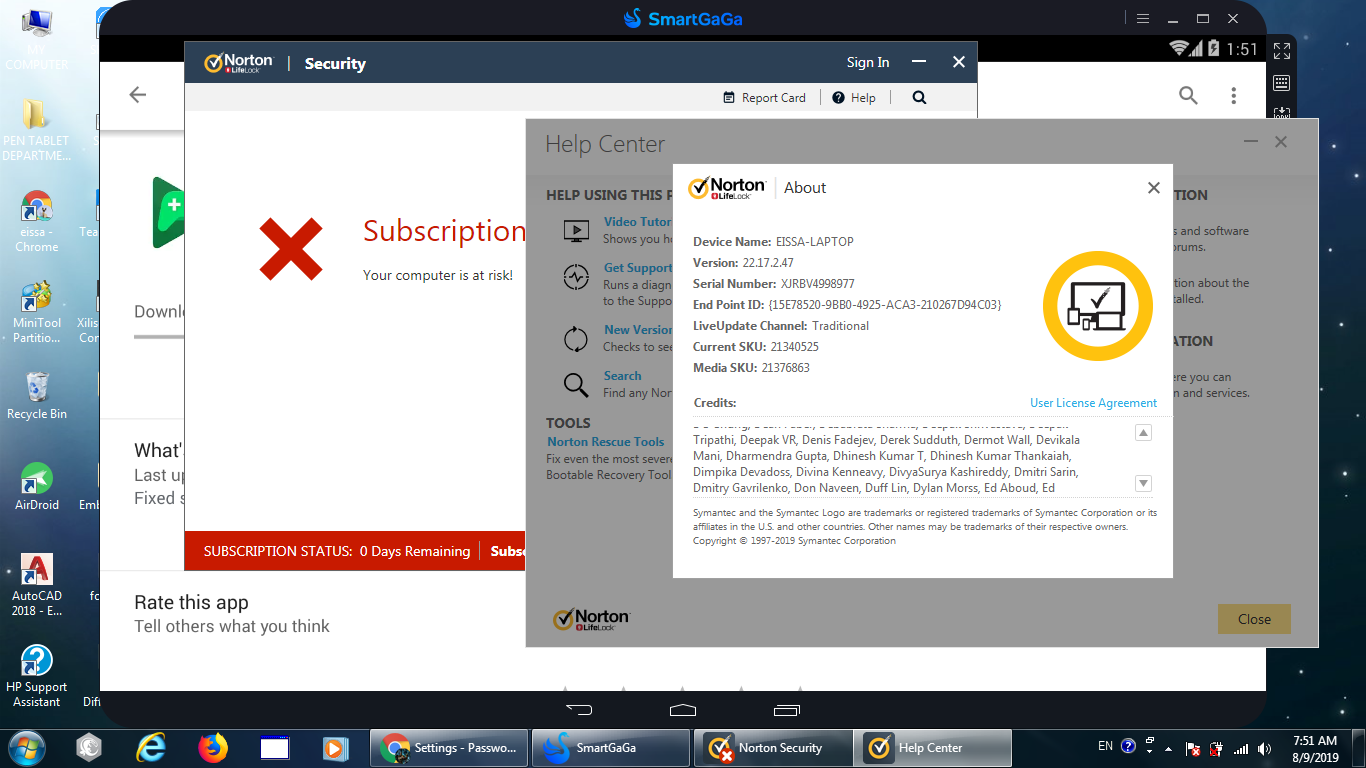Click the Norton device checkmark badge in About
The height and width of the screenshot is (768, 1366).
[x=1097, y=306]
